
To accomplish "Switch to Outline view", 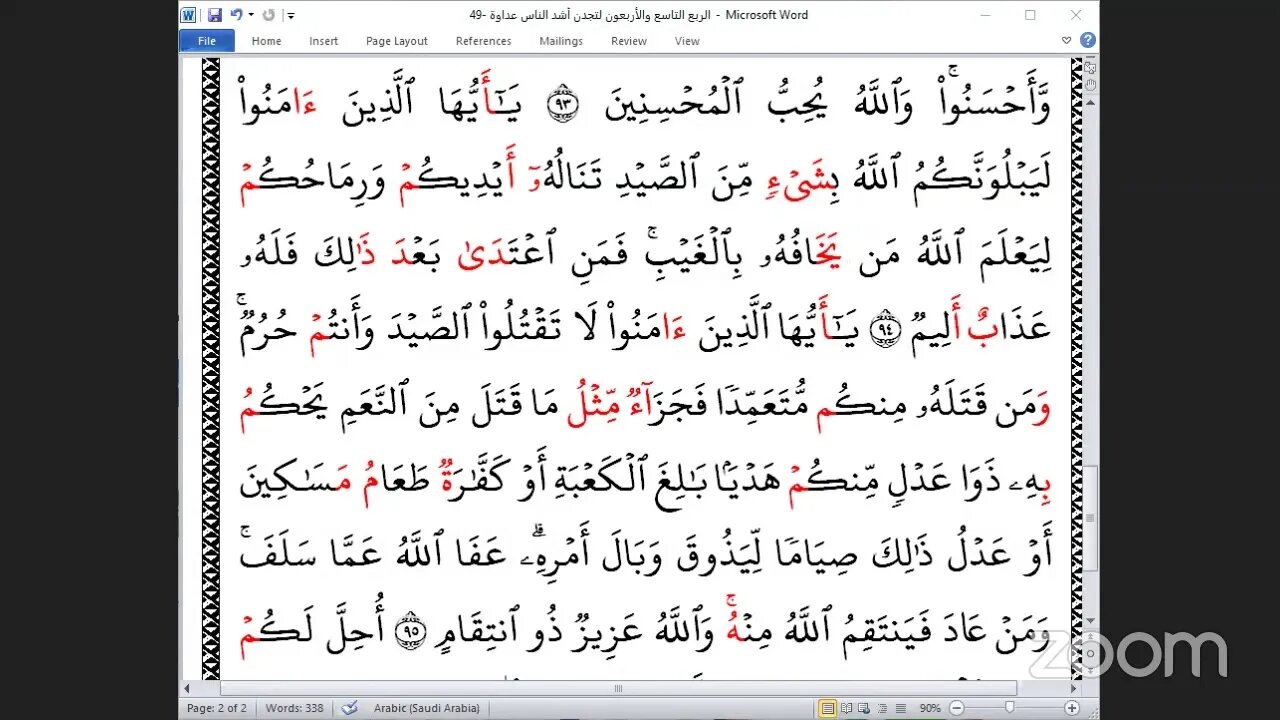I will pyautogui.click(x=882, y=708).
